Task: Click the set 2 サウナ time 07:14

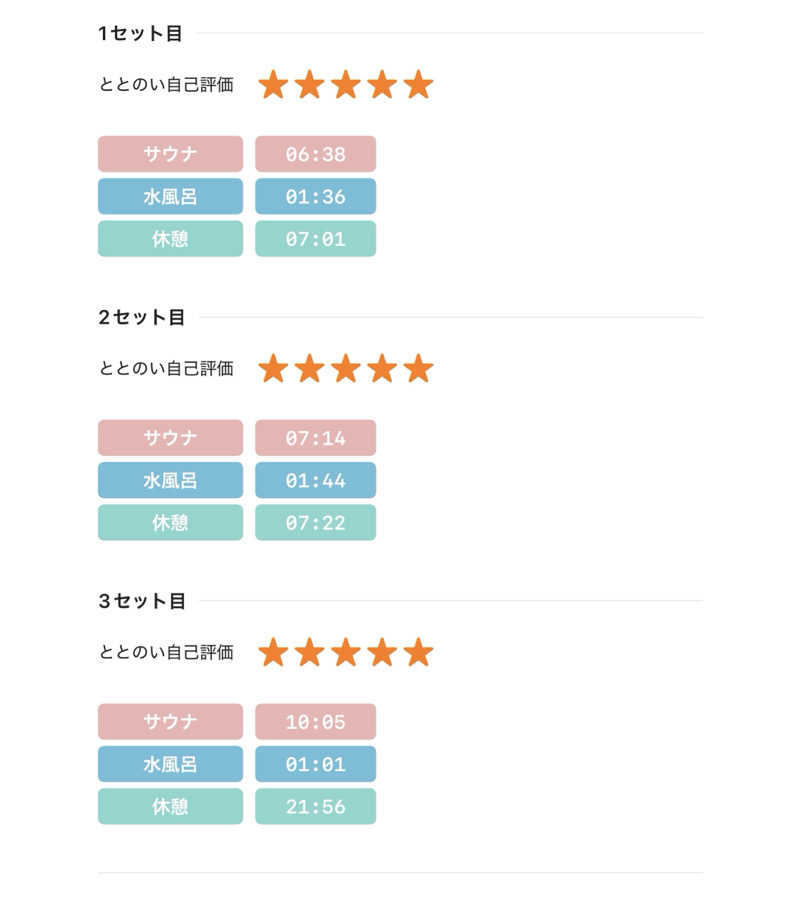Action: click(x=315, y=438)
